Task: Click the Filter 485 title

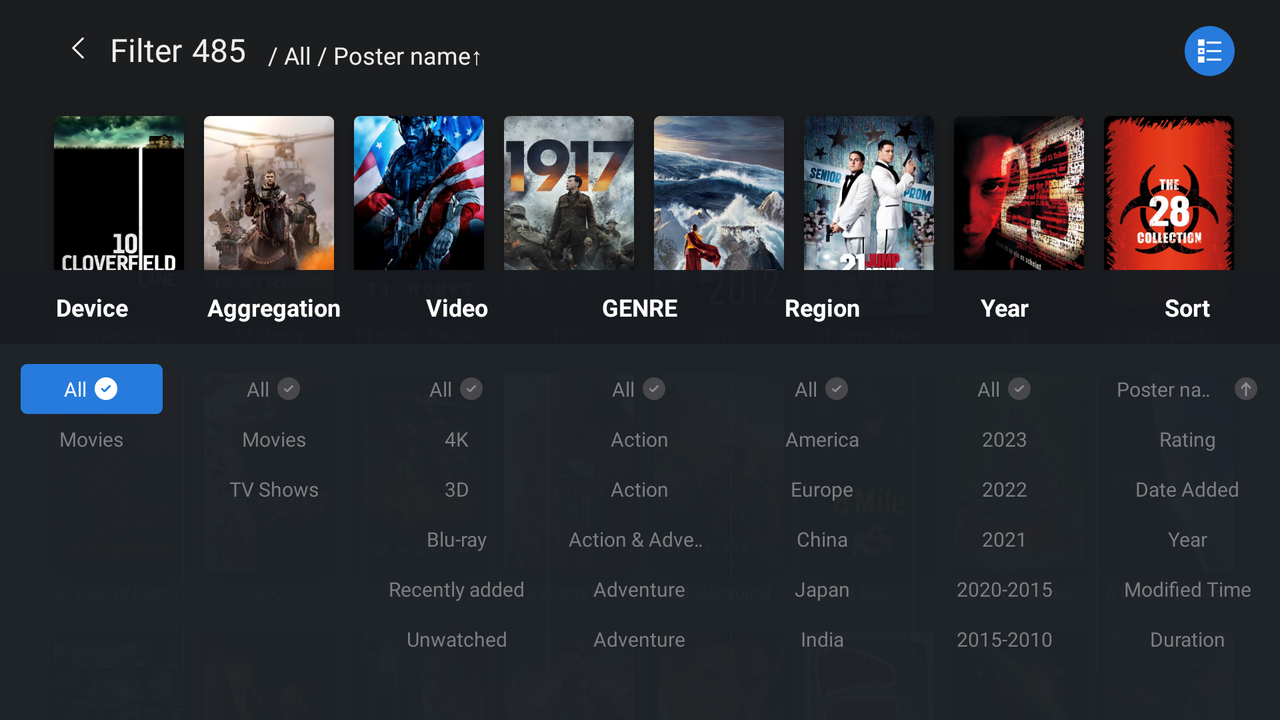Action: point(178,50)
